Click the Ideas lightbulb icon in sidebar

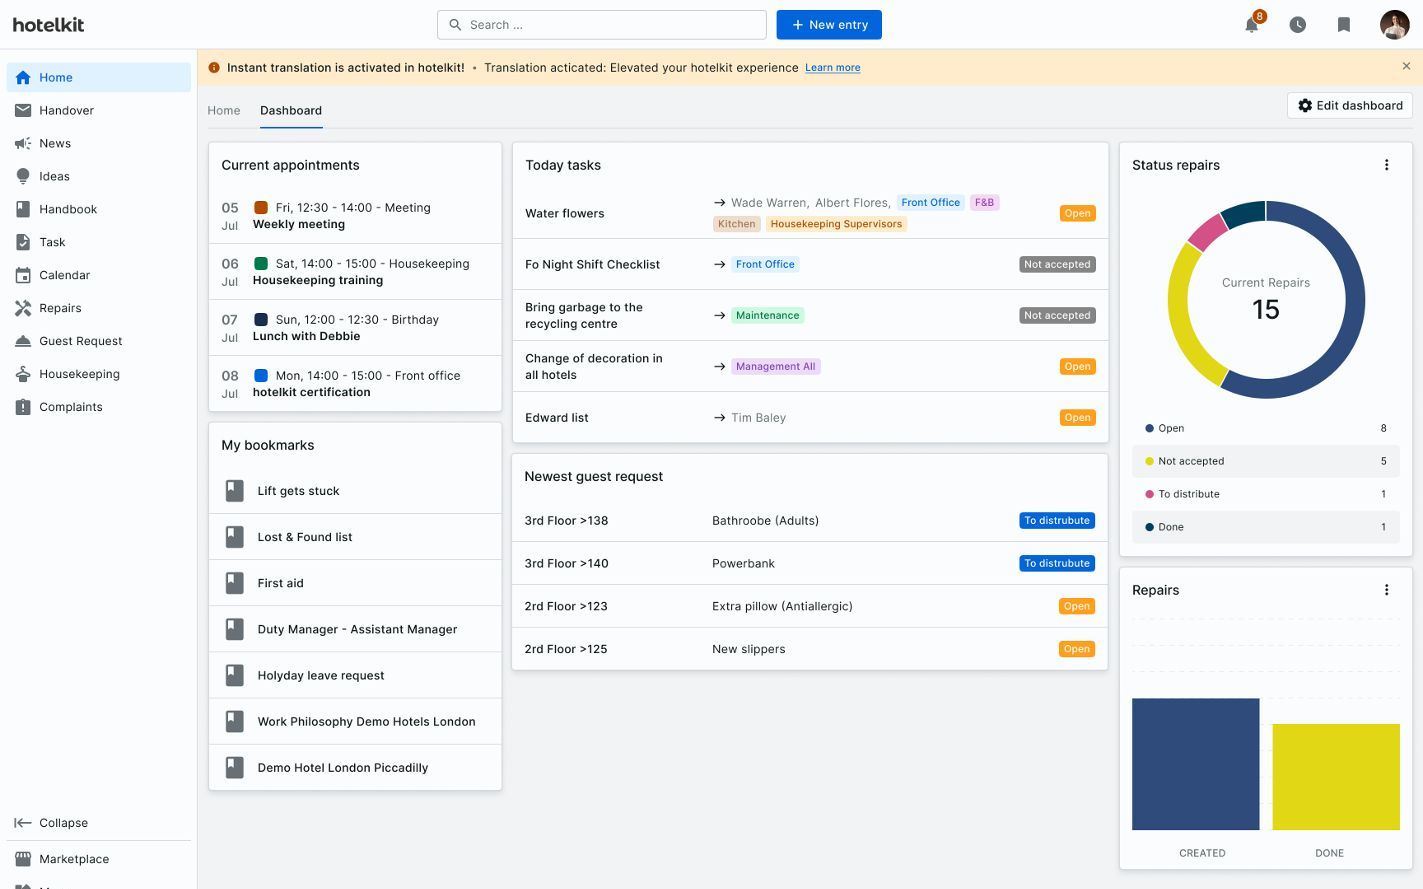pos(23,176)
